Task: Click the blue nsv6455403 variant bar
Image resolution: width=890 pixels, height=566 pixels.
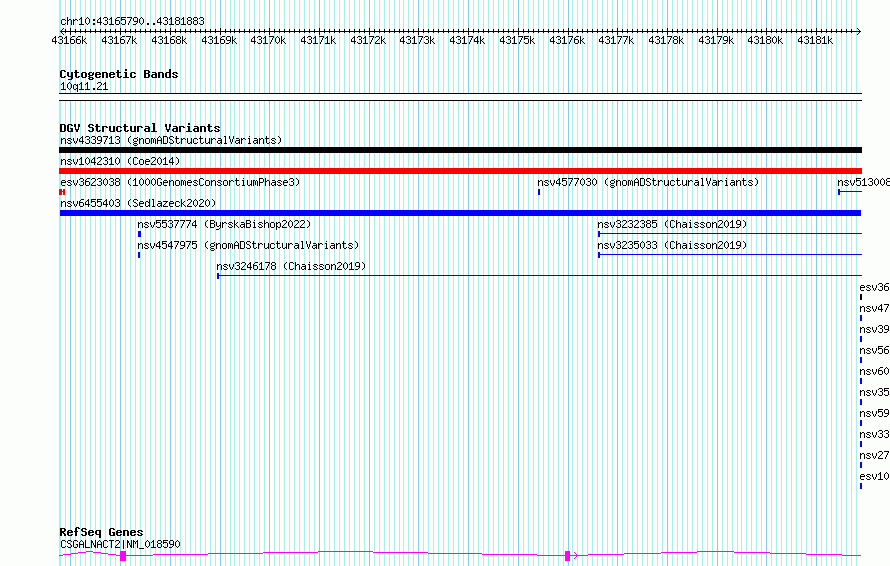Action: [460, 213]
